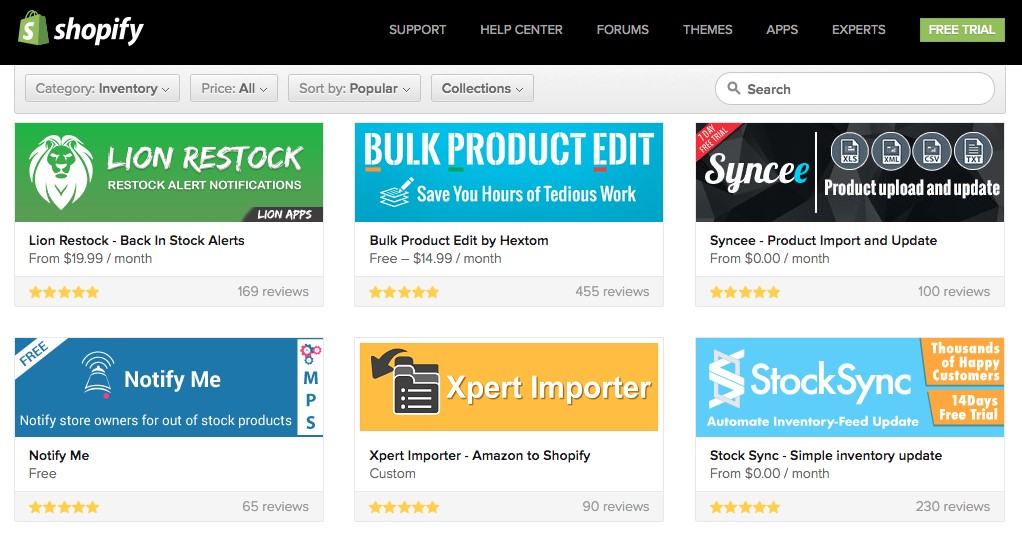Viewport: 1022px width, 542px height.
Task: Click the 100 reviews text
Action: tap(954, 291)
